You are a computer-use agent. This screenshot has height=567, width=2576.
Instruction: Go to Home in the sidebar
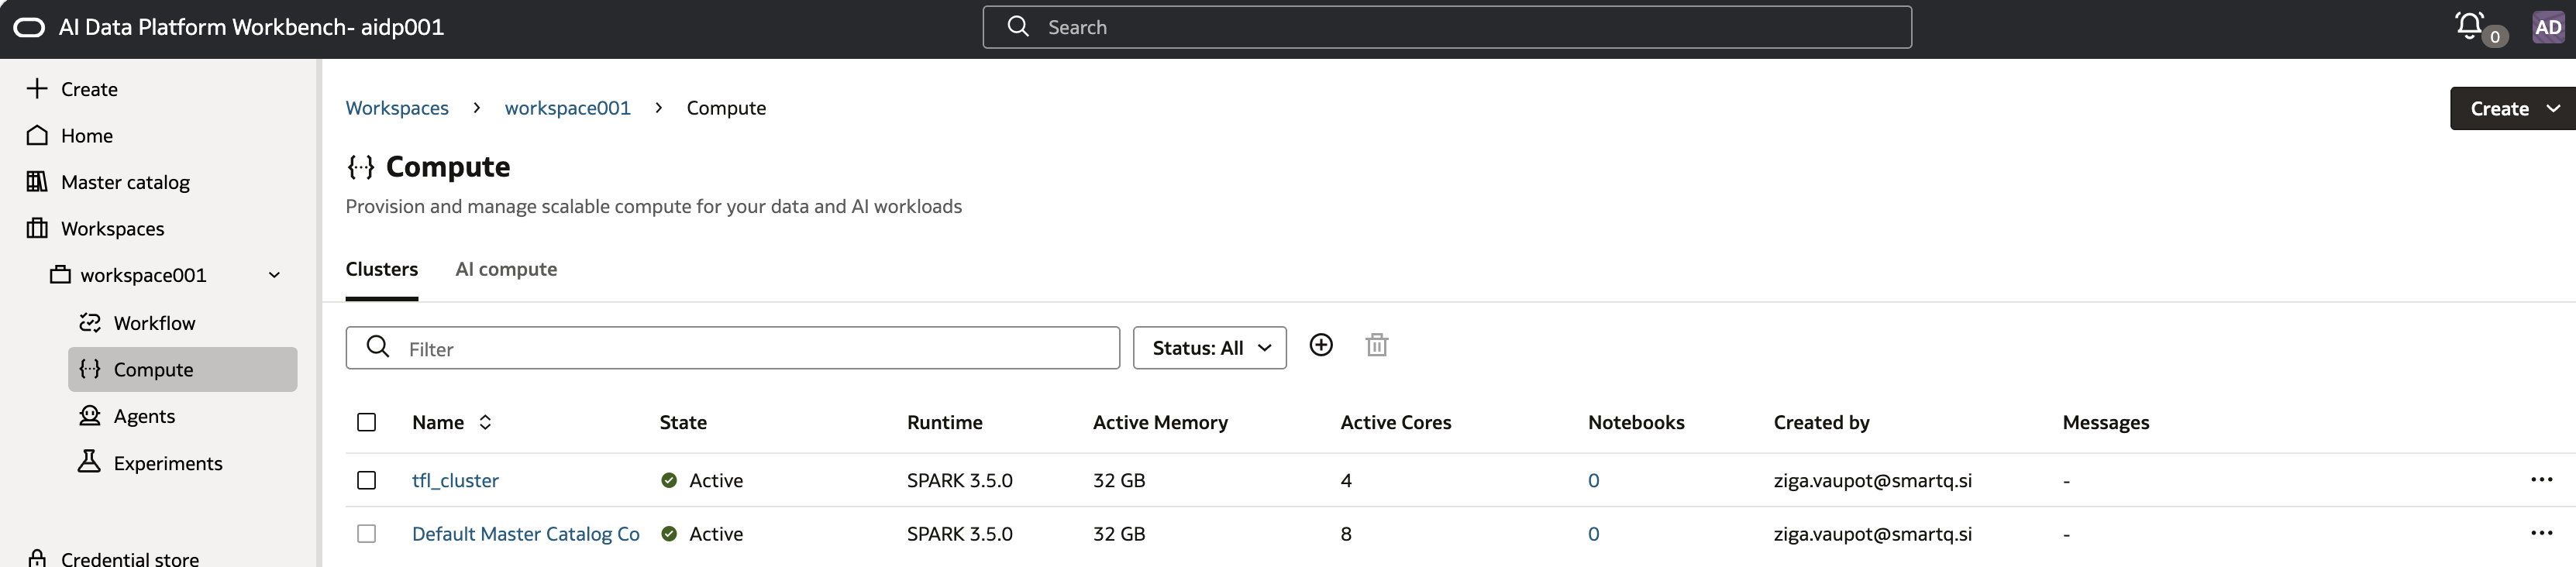(70, 135)
